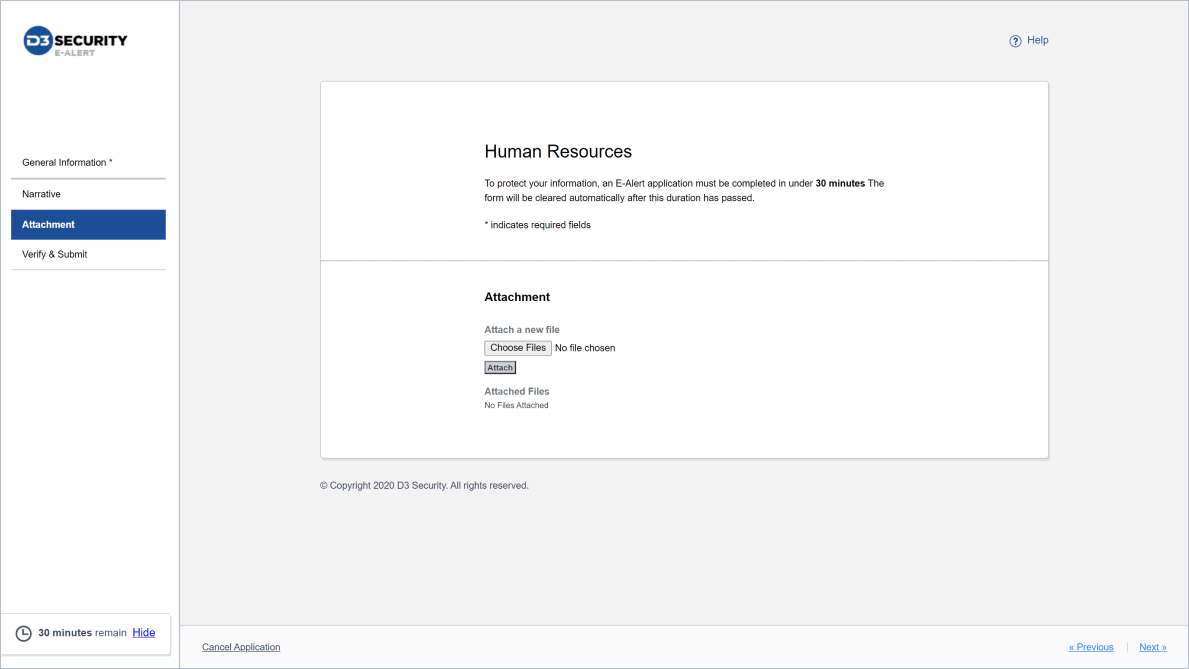Click the Cancel Application link
This screenshot has width=1189, height=669.
point(241,647)
